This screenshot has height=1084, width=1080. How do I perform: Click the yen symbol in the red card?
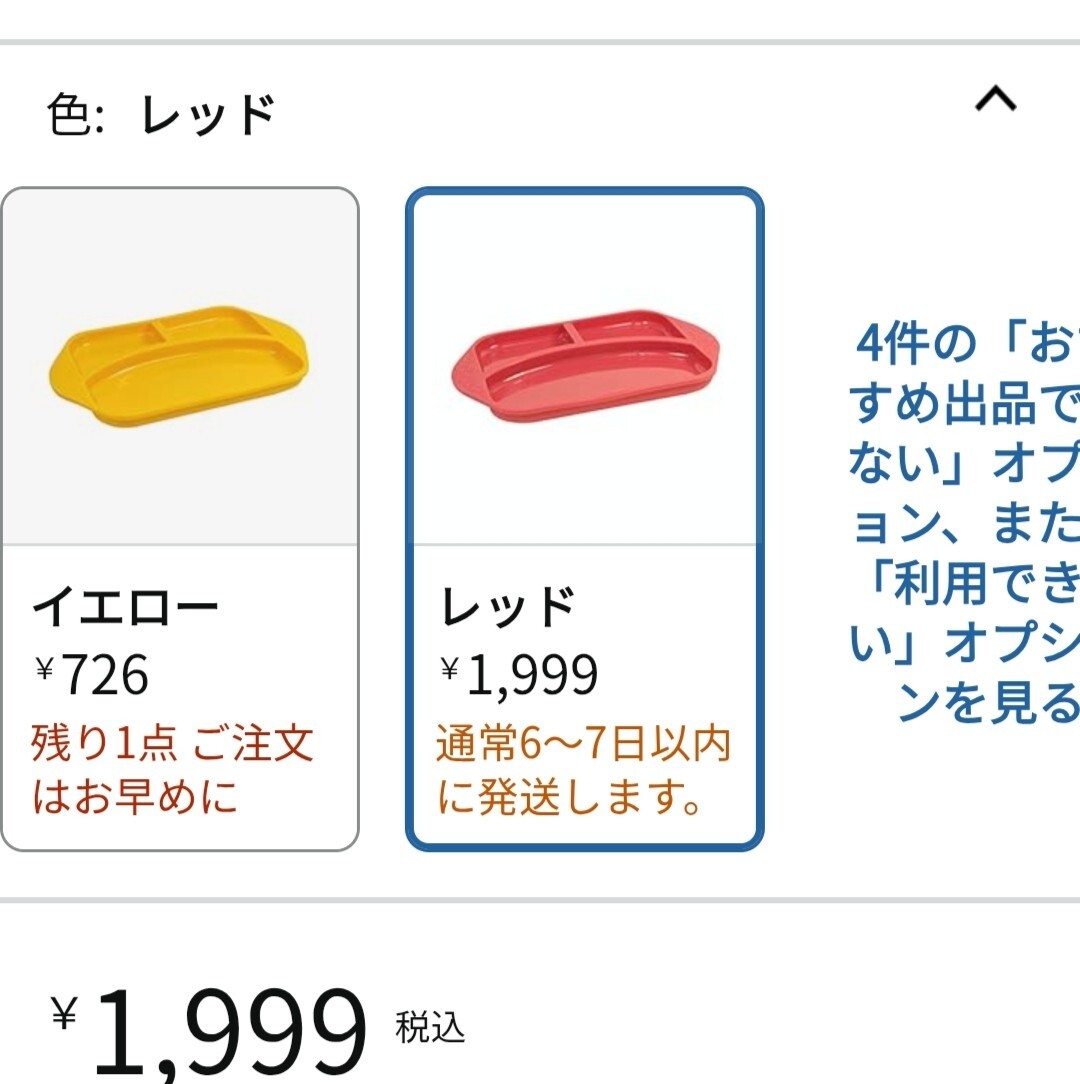450,668
